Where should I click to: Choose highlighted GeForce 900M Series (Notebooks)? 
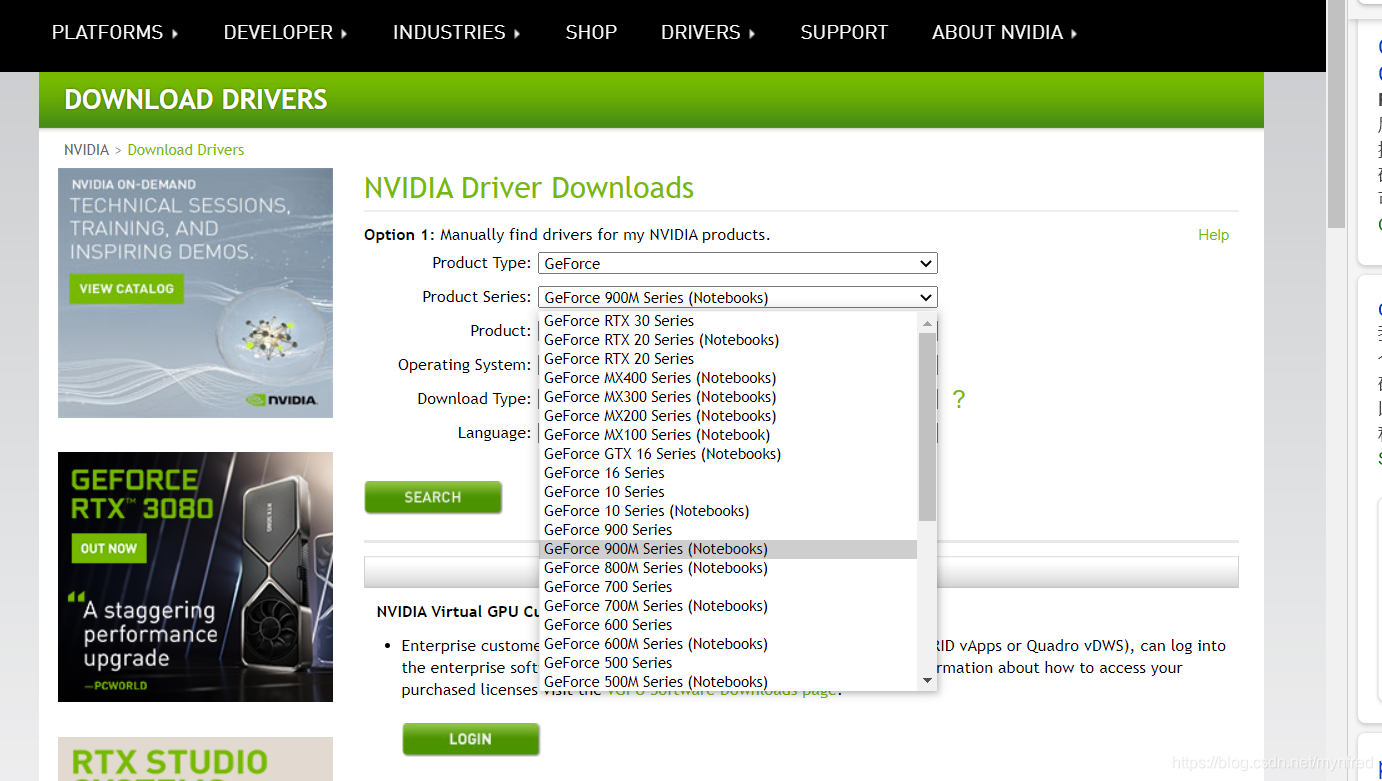(728, 549)
